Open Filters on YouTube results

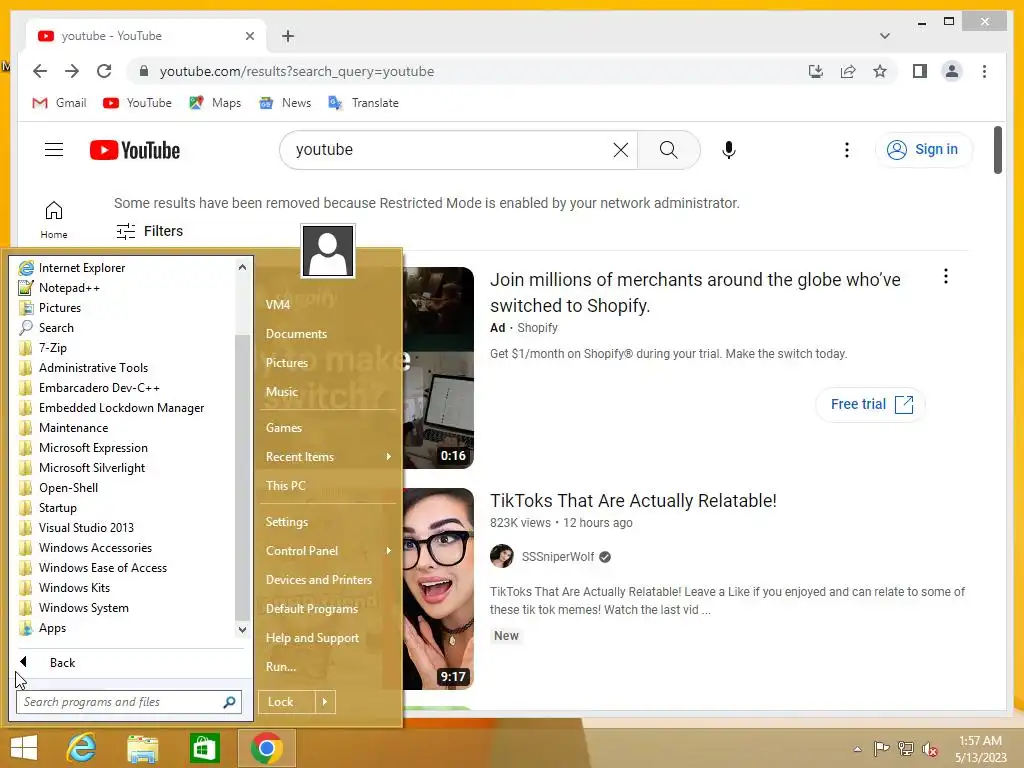click(x=150, y=231)
